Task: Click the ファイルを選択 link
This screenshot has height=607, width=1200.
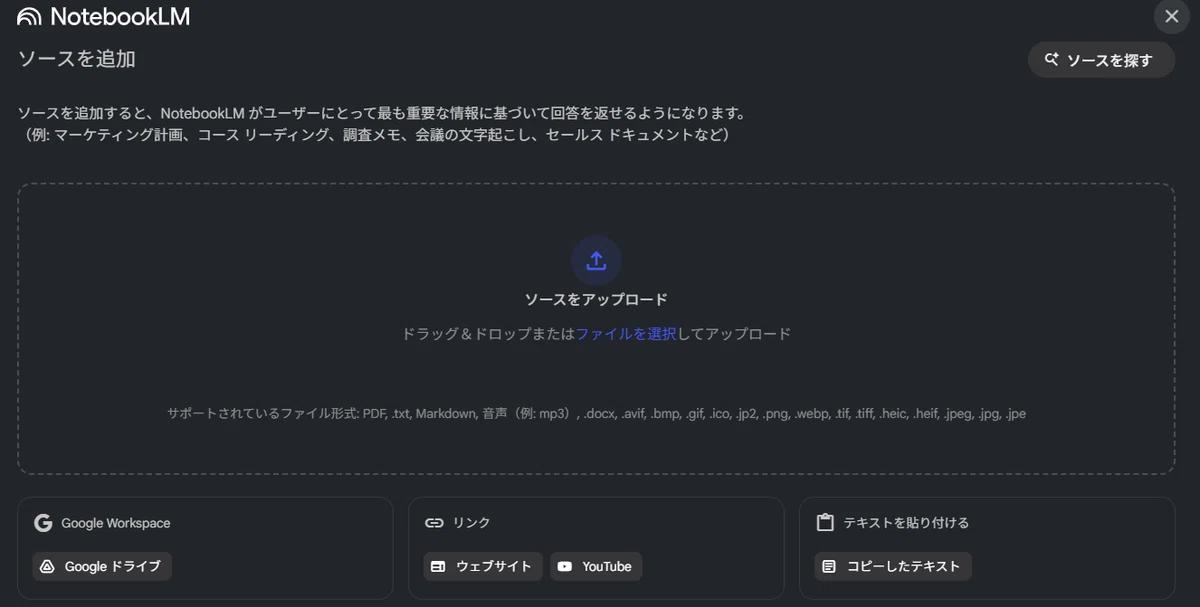Action: [x=626, y=334]
